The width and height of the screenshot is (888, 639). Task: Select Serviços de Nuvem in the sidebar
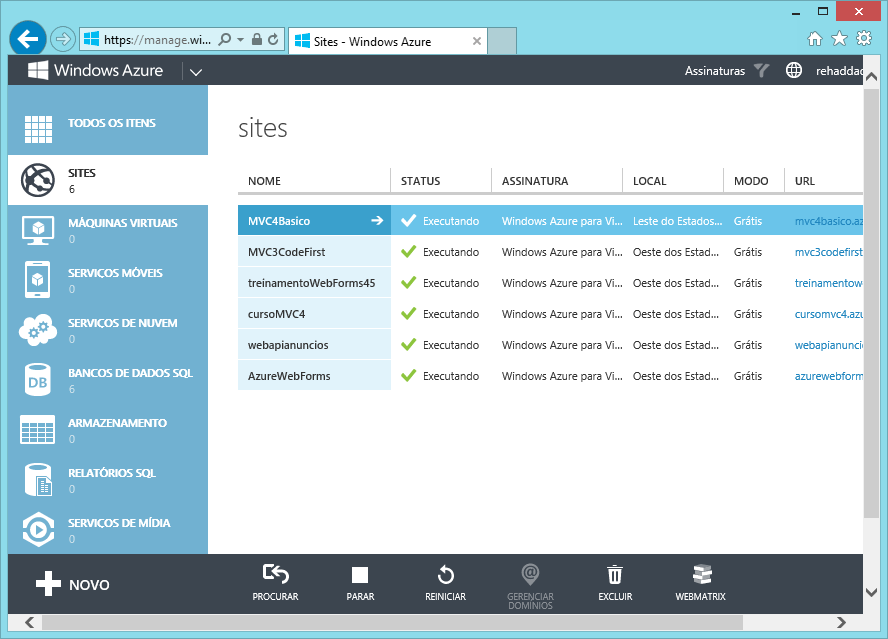click(x=108, y=330)
